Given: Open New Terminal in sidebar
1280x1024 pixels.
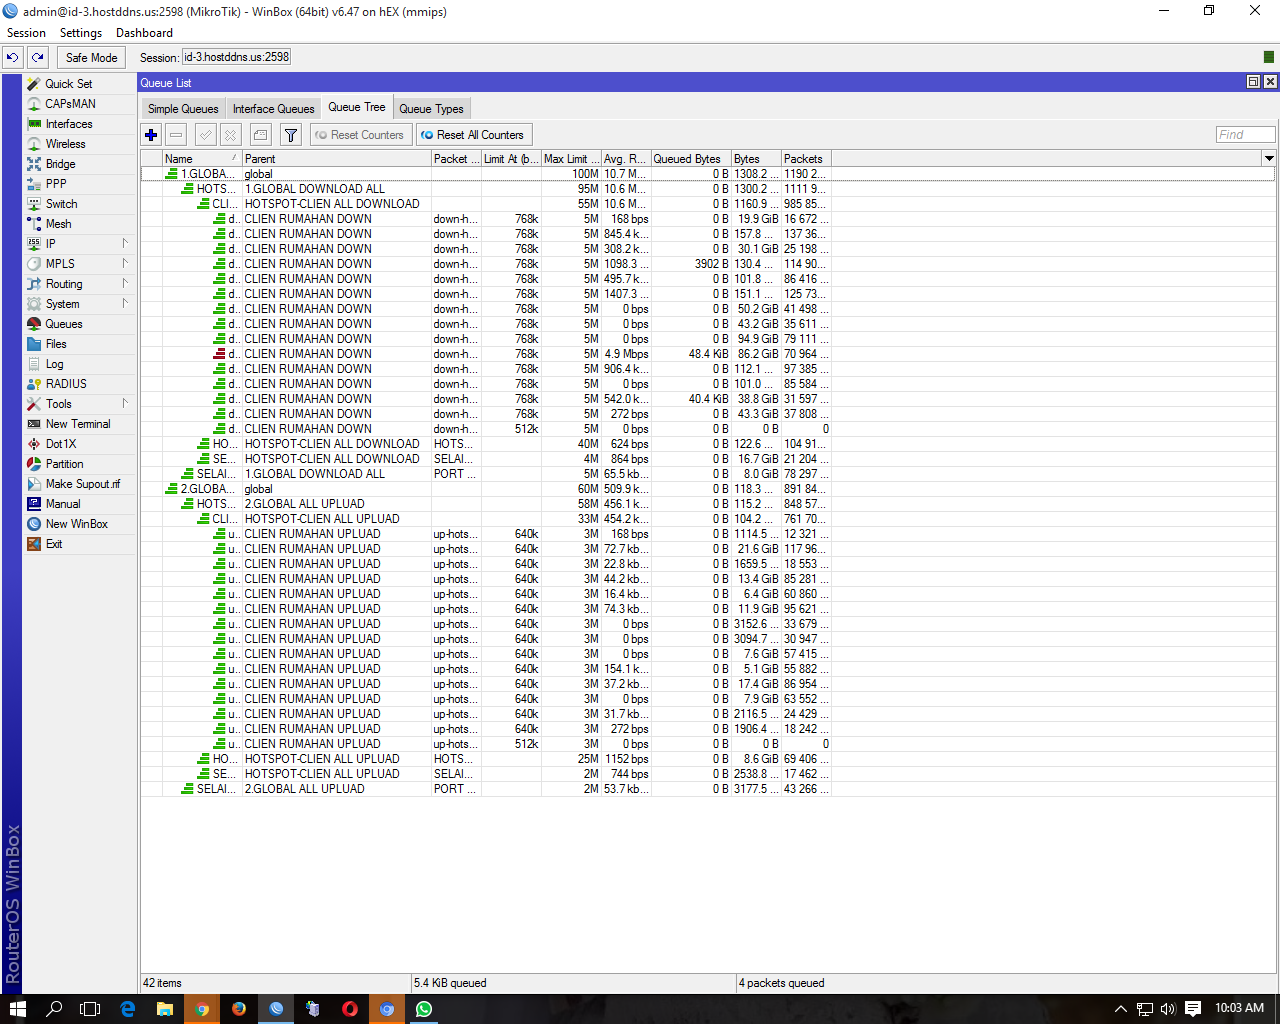Looking at the screenshot, I should [78, 424].
